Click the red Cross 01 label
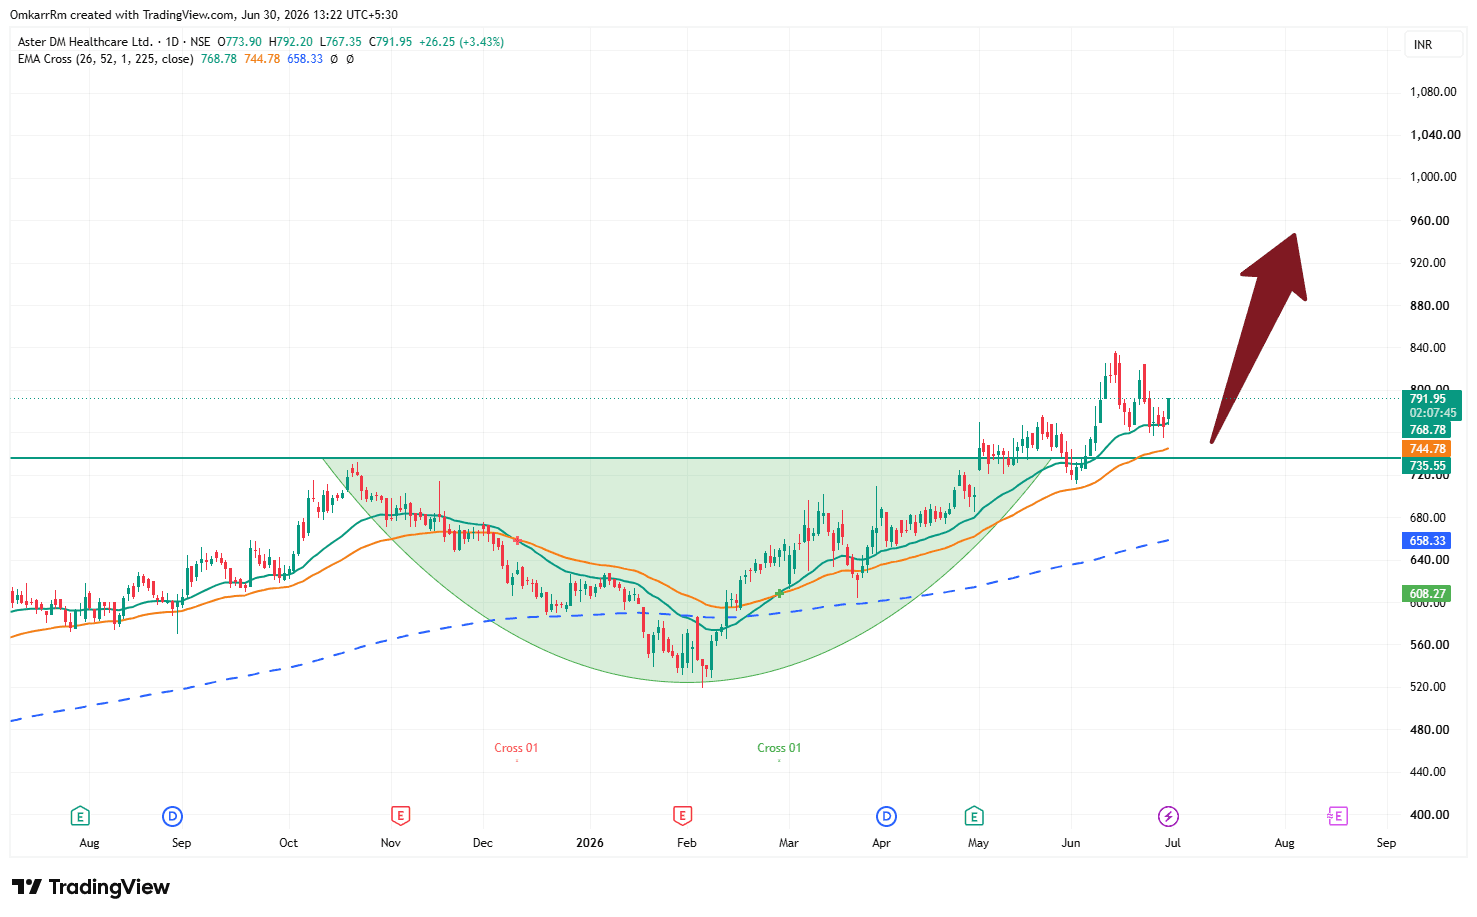This screenshot has width=1477, height=917. 516,748
